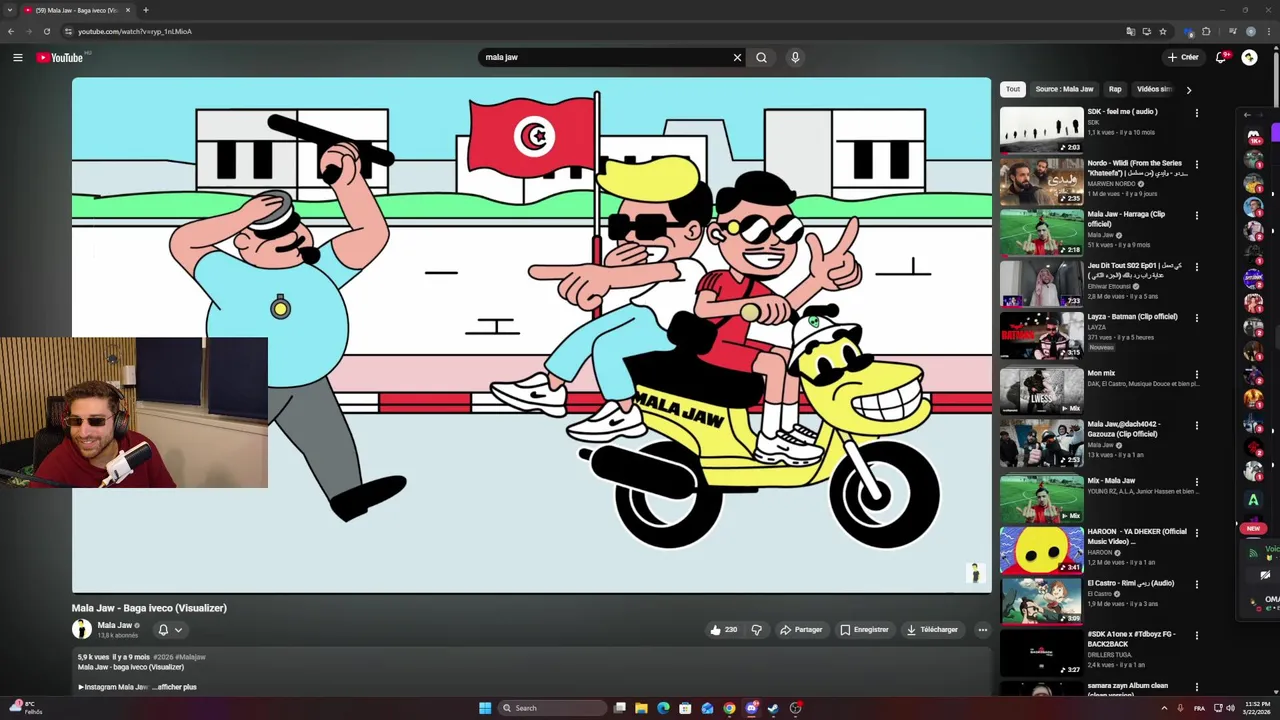Clear the search box text
Viewport: 1280px width, 720px height.
[x=737, y=57]
